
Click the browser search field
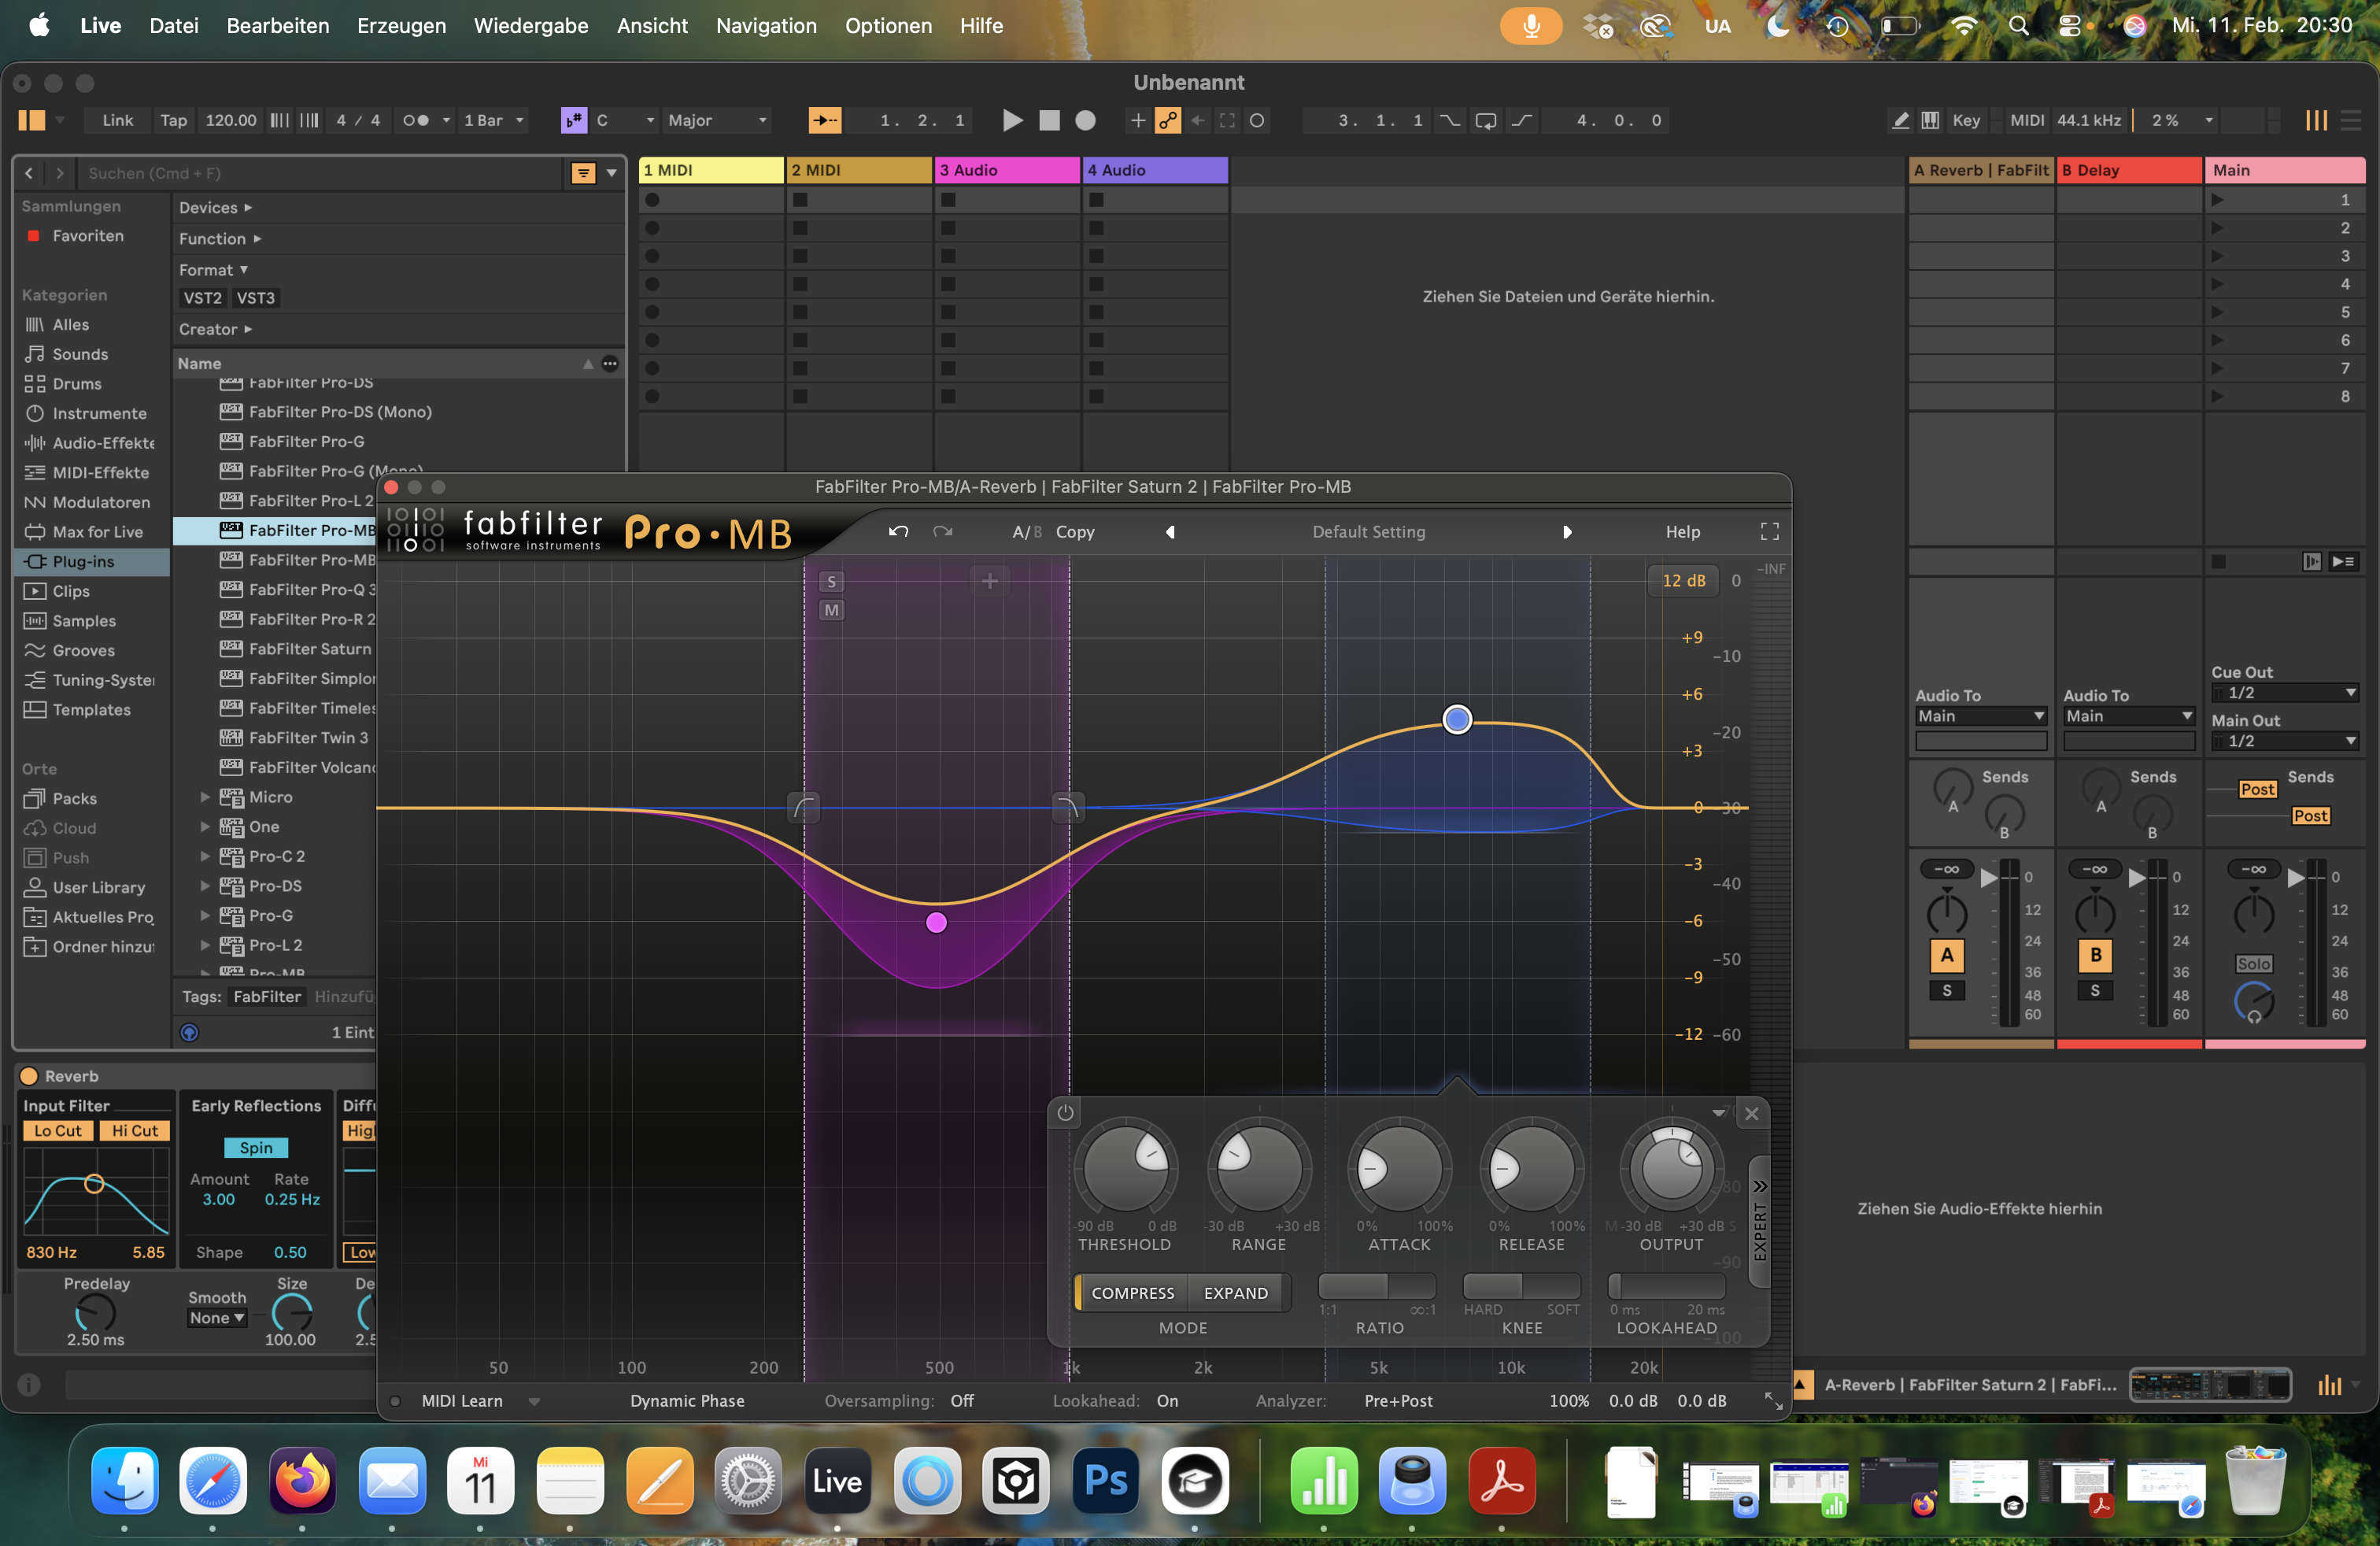click(x=300, y=173)
